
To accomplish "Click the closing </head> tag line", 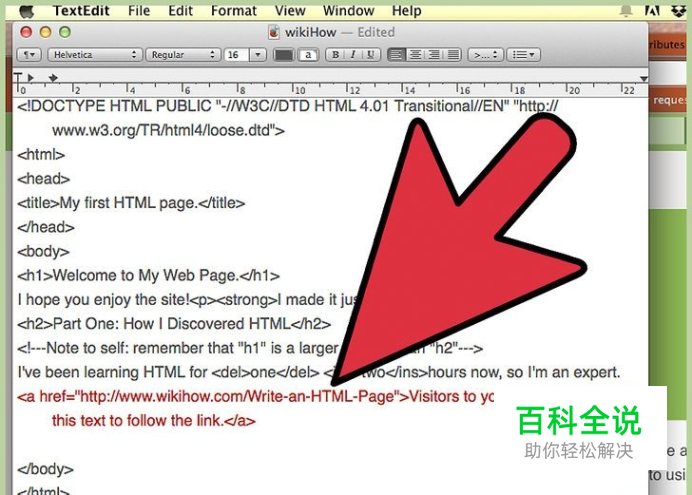I will pyautogui.click(x=46, y=227).
